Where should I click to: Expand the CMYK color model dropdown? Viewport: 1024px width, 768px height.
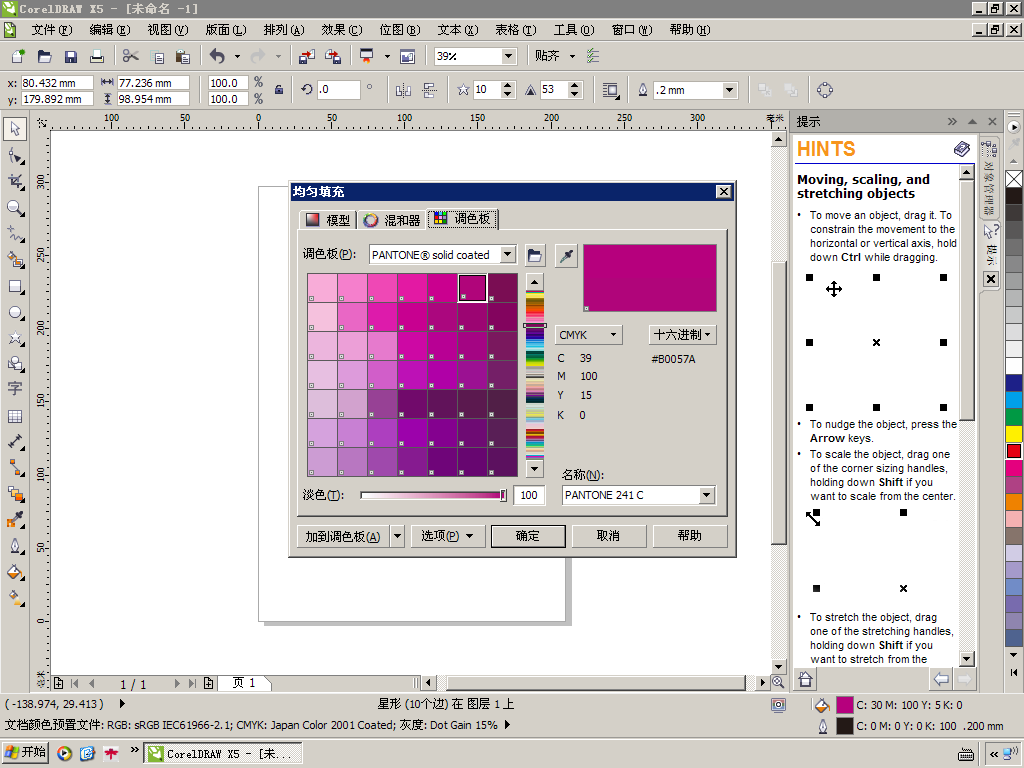(588, 335)
